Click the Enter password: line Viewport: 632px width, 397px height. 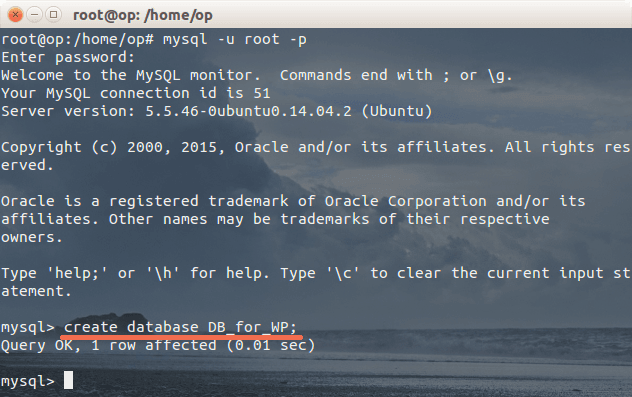tap(68, 57)
